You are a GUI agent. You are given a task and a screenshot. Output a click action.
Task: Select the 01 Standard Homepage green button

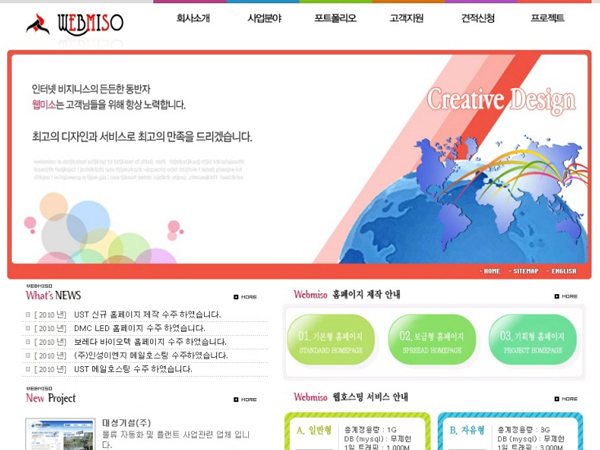click(331, 341)
